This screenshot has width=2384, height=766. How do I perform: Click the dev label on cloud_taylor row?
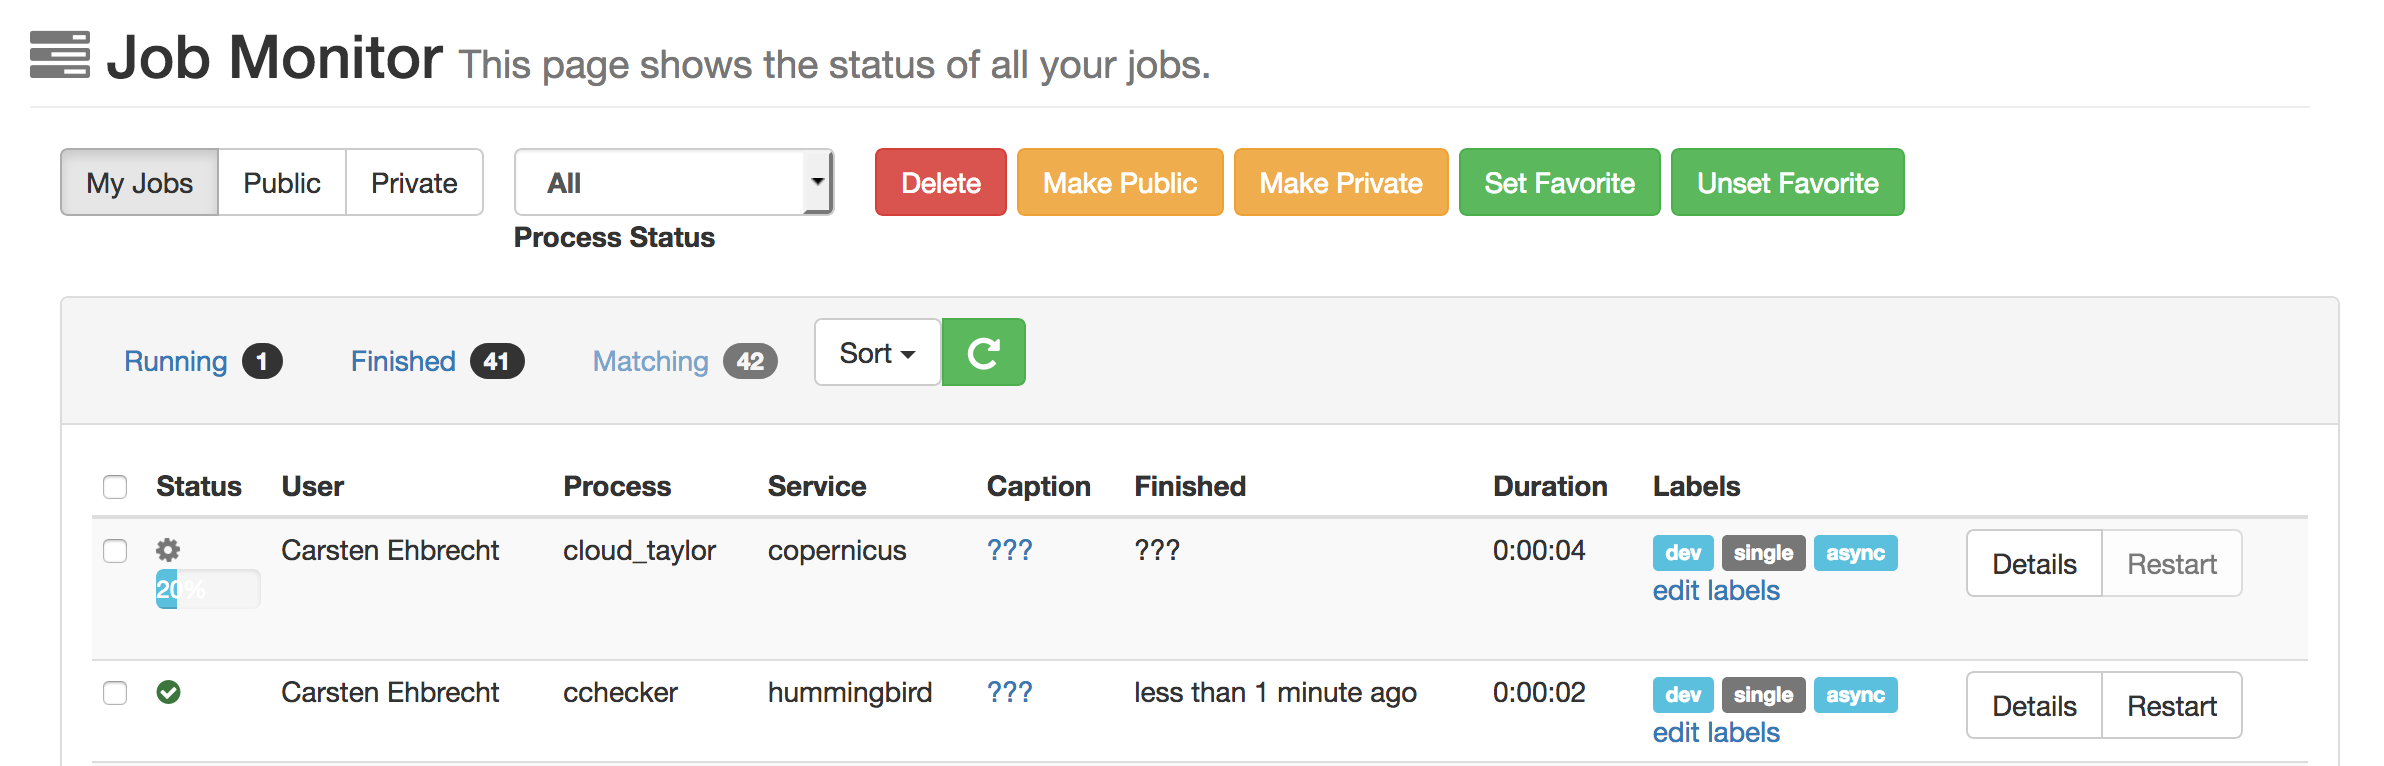coord(1683,553)
